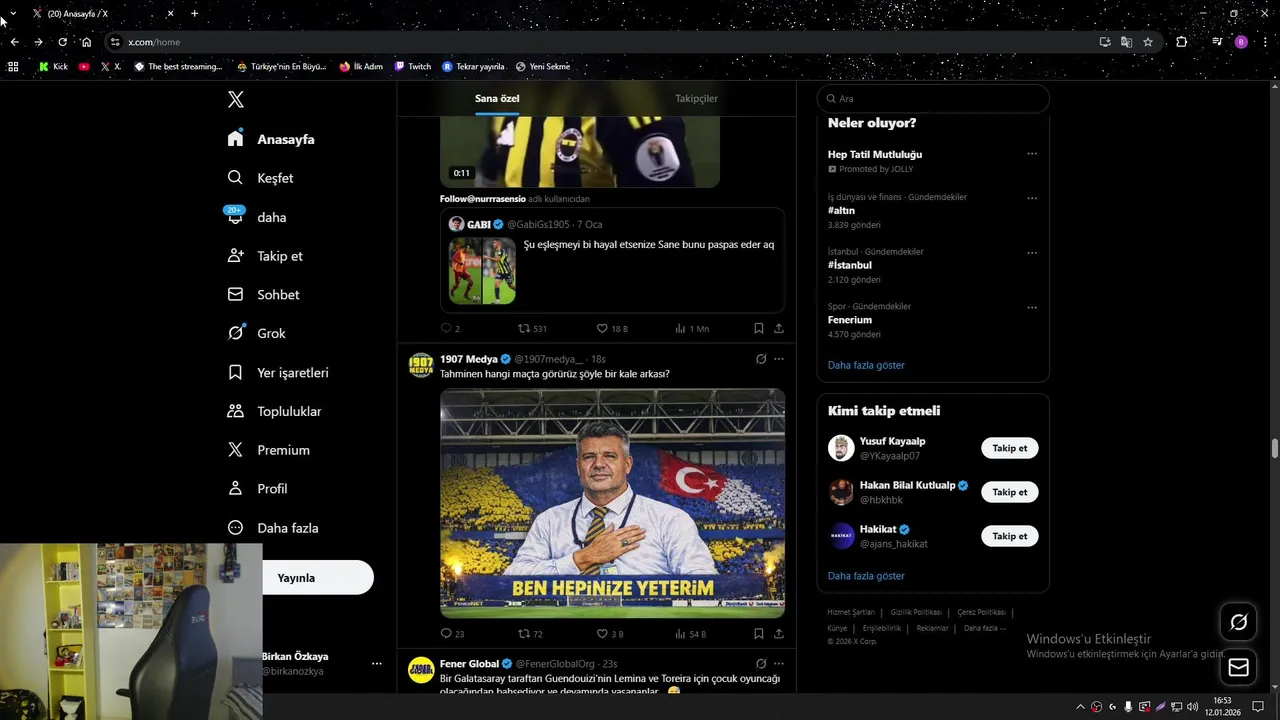1280x720 pixels.
Task: Switch to Takipçiler tab
Action: pyautogui.click(x=696, y=98)
